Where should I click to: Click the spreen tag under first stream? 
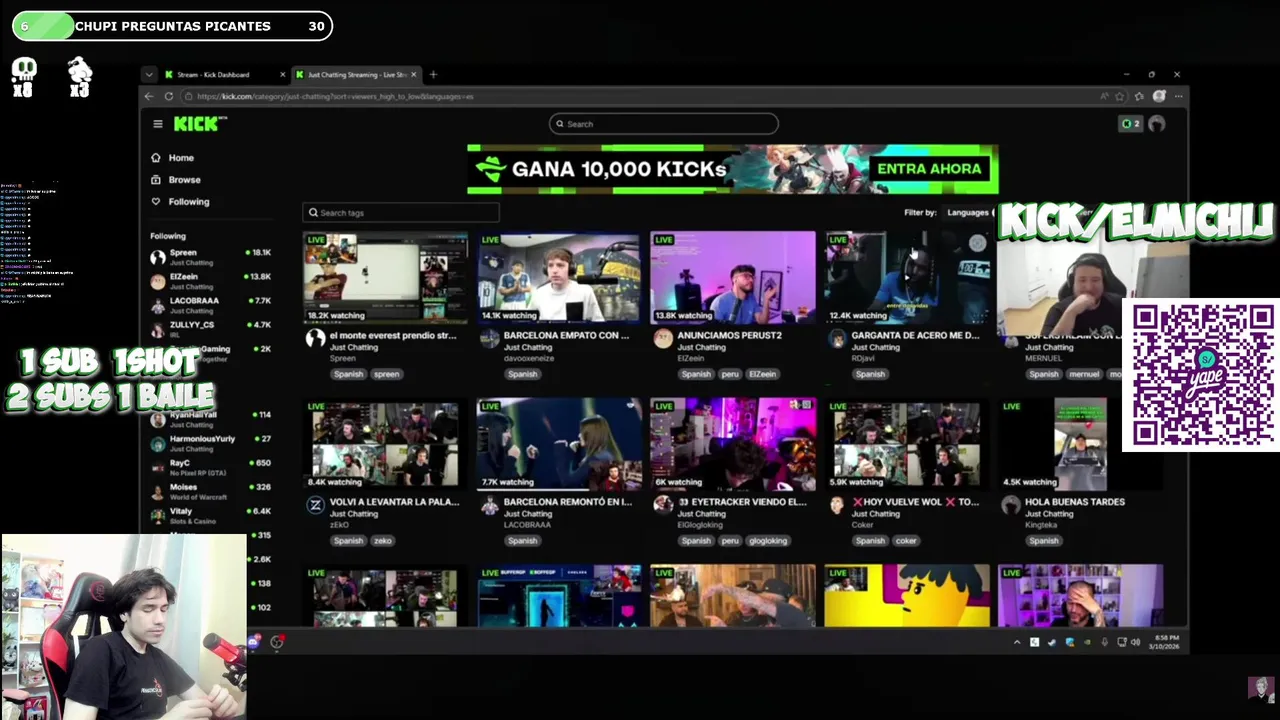[386, 374]
